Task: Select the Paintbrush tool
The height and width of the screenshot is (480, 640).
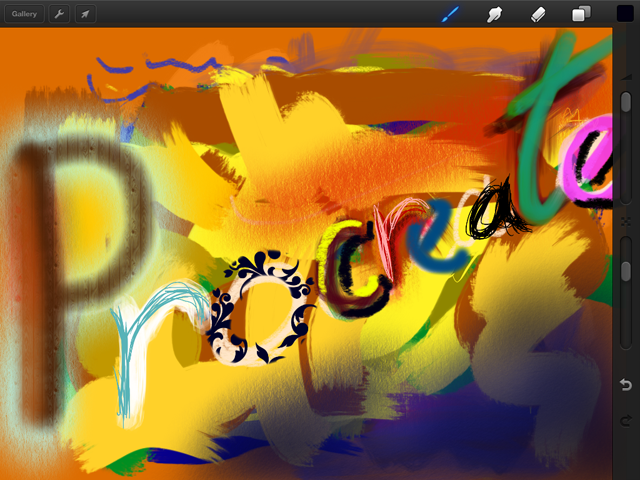Action: pyautogui.click(x=451, y=14)
